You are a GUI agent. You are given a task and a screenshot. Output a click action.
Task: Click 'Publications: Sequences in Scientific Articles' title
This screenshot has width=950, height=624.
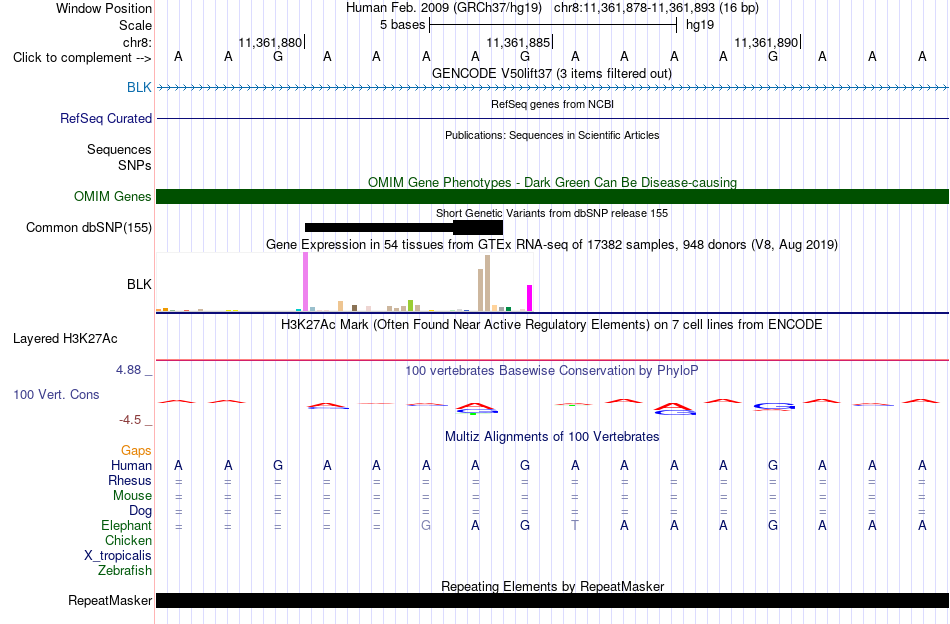point(552,135)
